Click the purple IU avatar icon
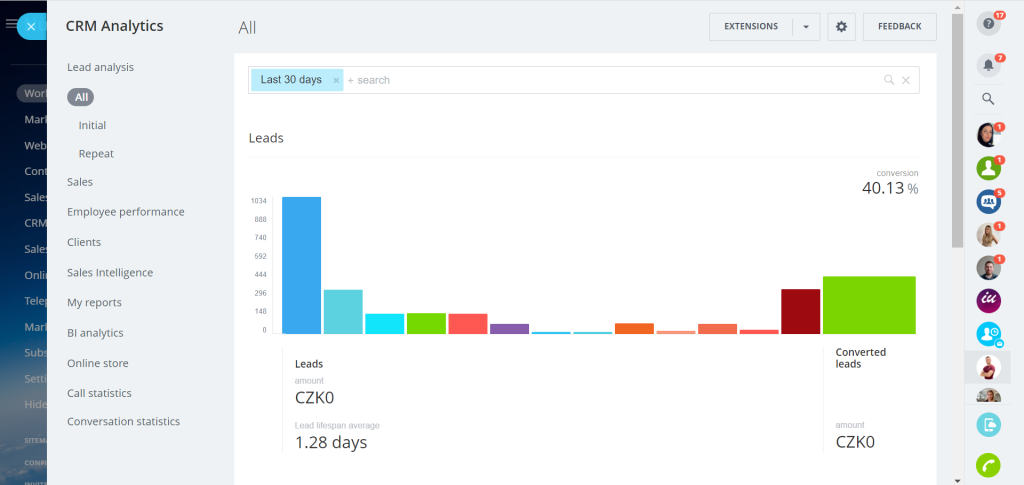This screenshot has height=485, width=1024. (988, 301)
